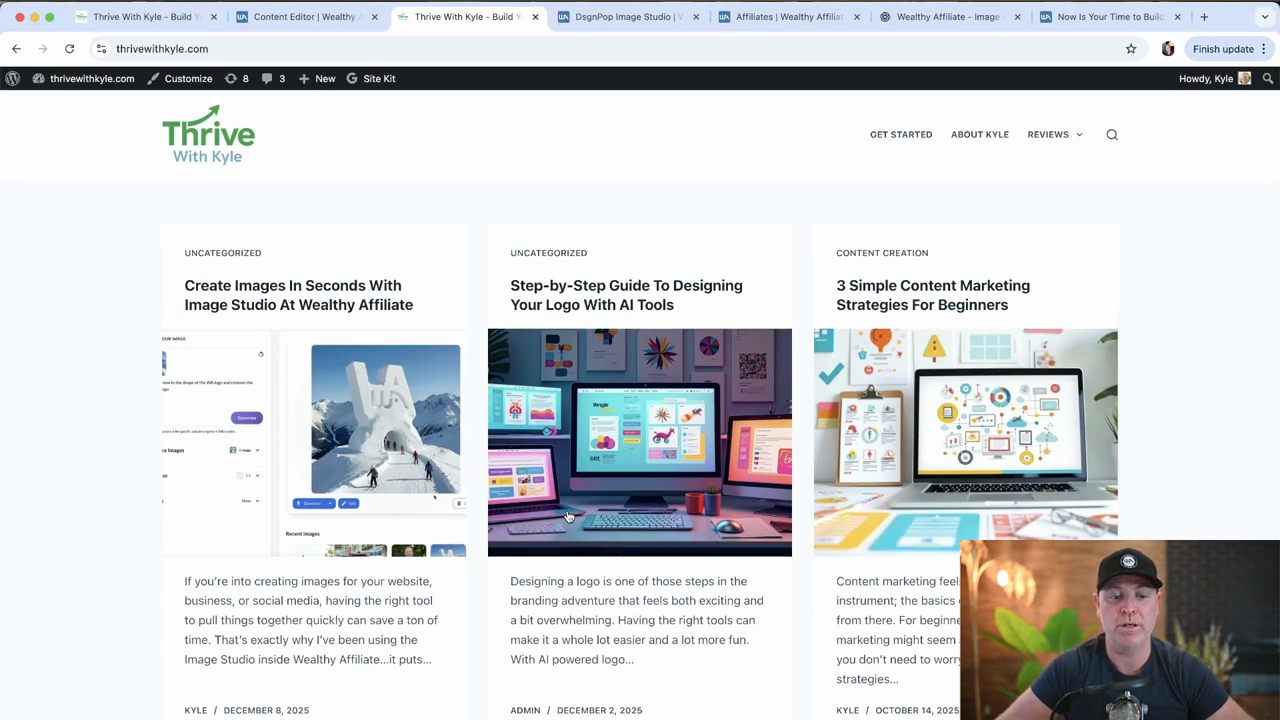Go back with the browser back arrow
Image resolution: width=1280 pixels, height=720 pixels.
click(x=16, y=49)
